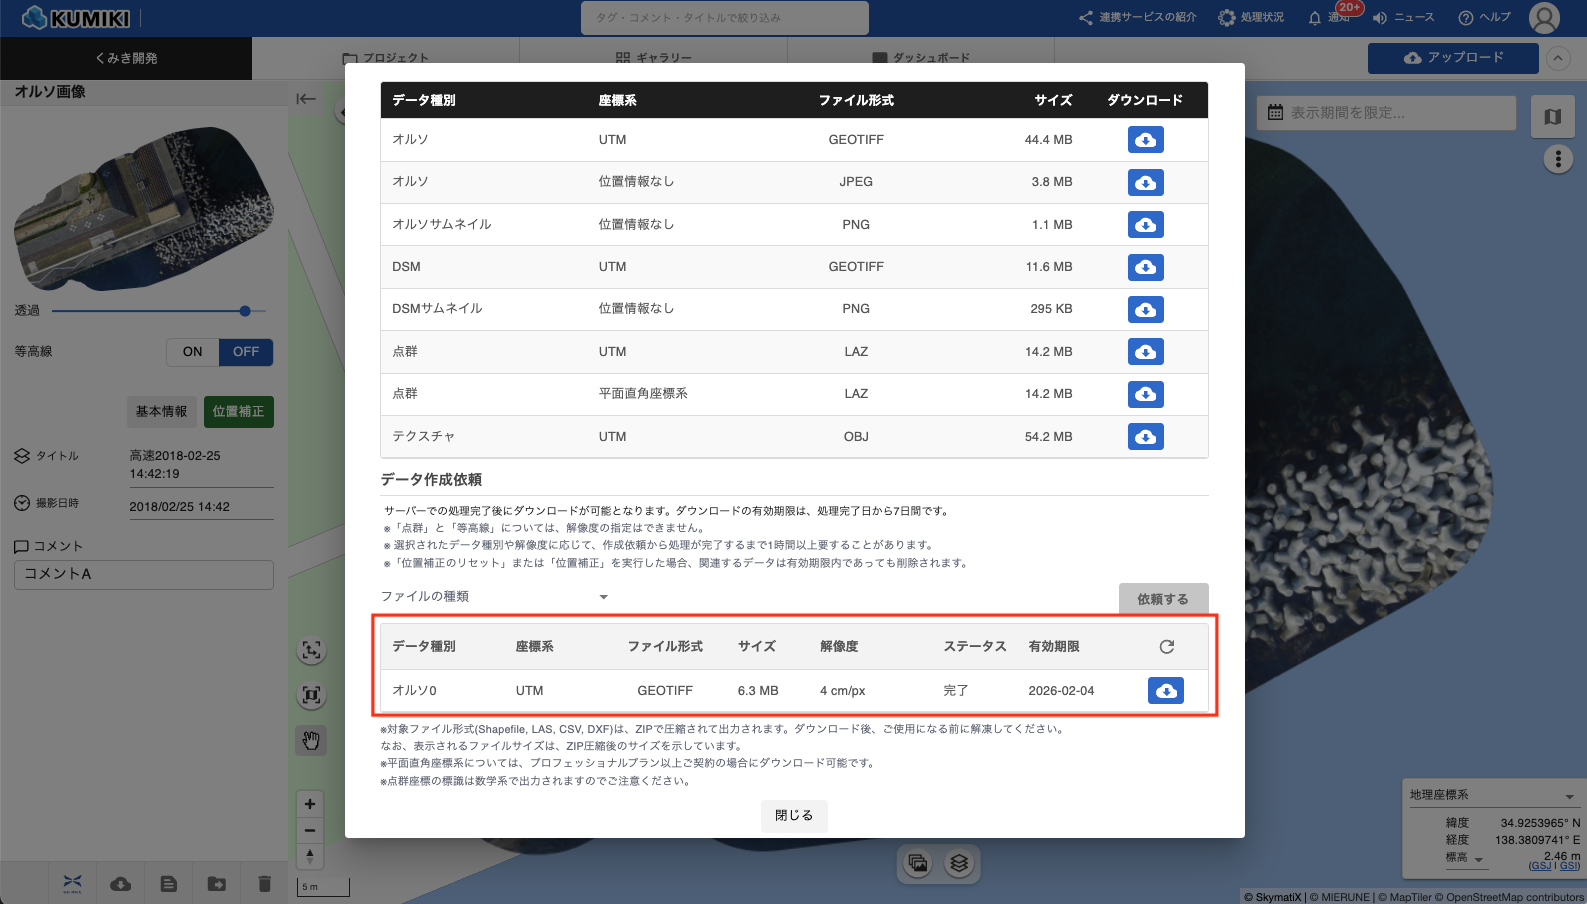
Task: Download the Ortho GEOTIFF 44.4 MB file
Action: pyautogui.click(x=1145, y=140)
